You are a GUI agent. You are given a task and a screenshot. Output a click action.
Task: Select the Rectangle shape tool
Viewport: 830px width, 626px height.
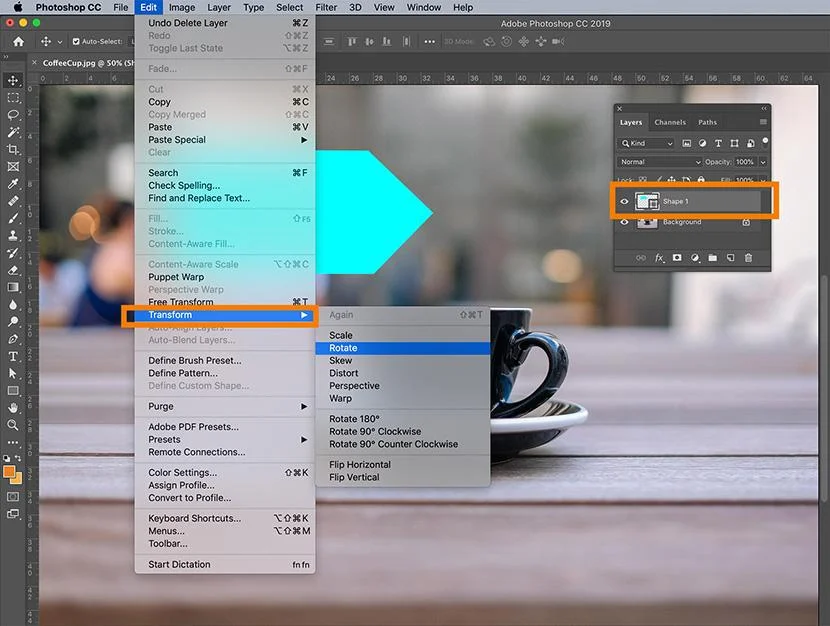tap(13, 391)
